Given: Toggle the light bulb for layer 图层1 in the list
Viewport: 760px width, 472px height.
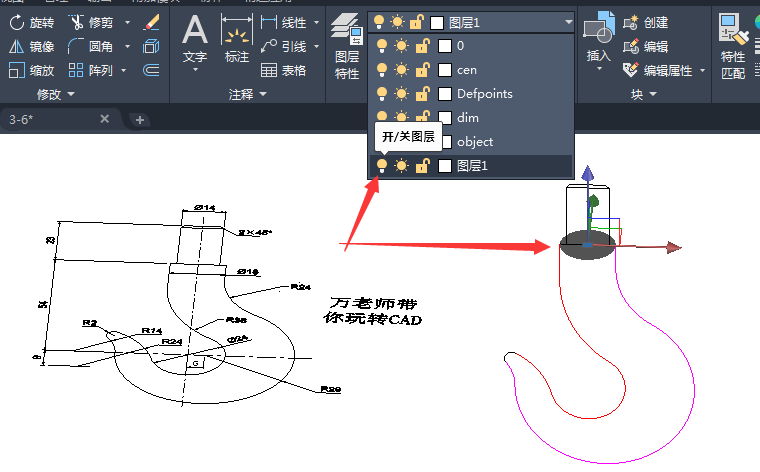Looking at the screenshot, I should click(382, 166).
